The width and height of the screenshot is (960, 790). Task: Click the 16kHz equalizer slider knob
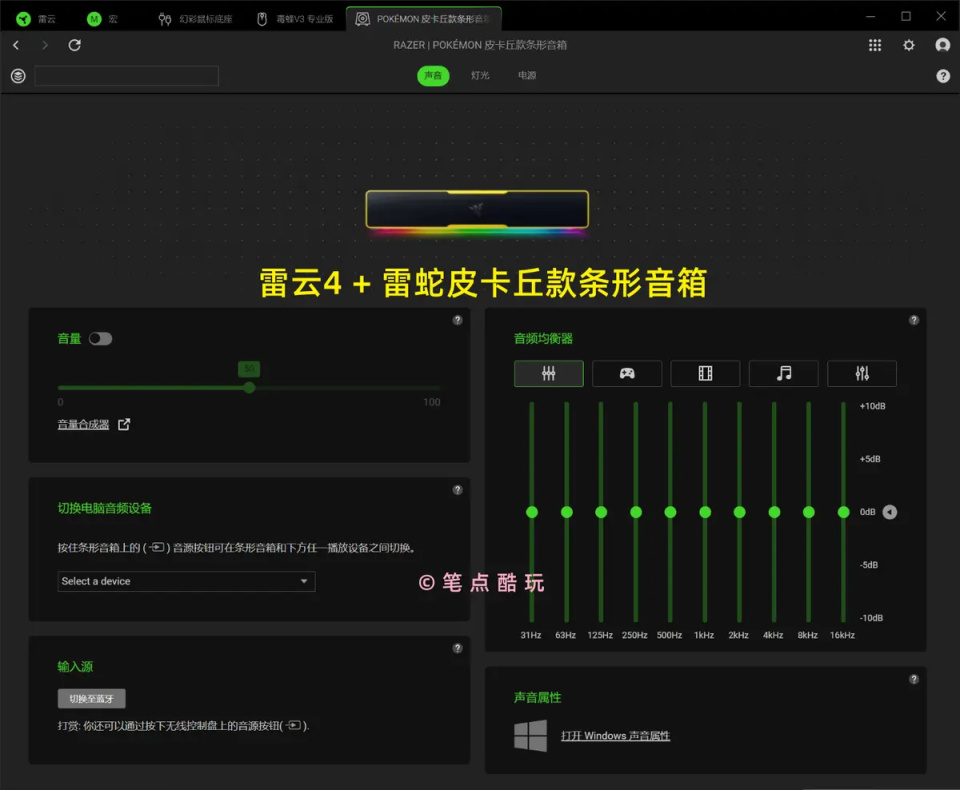coord(844,512)
